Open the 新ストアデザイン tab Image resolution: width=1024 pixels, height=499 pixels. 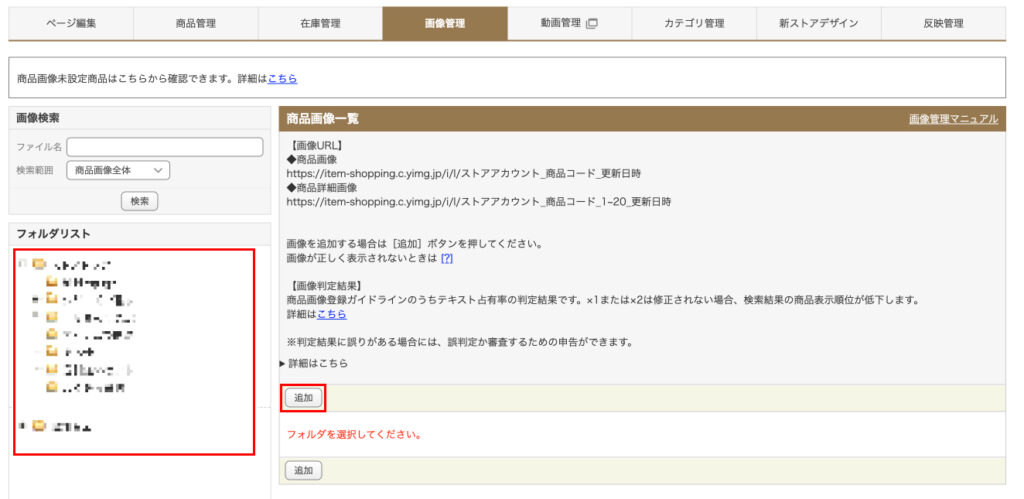[x=818, y=24]
